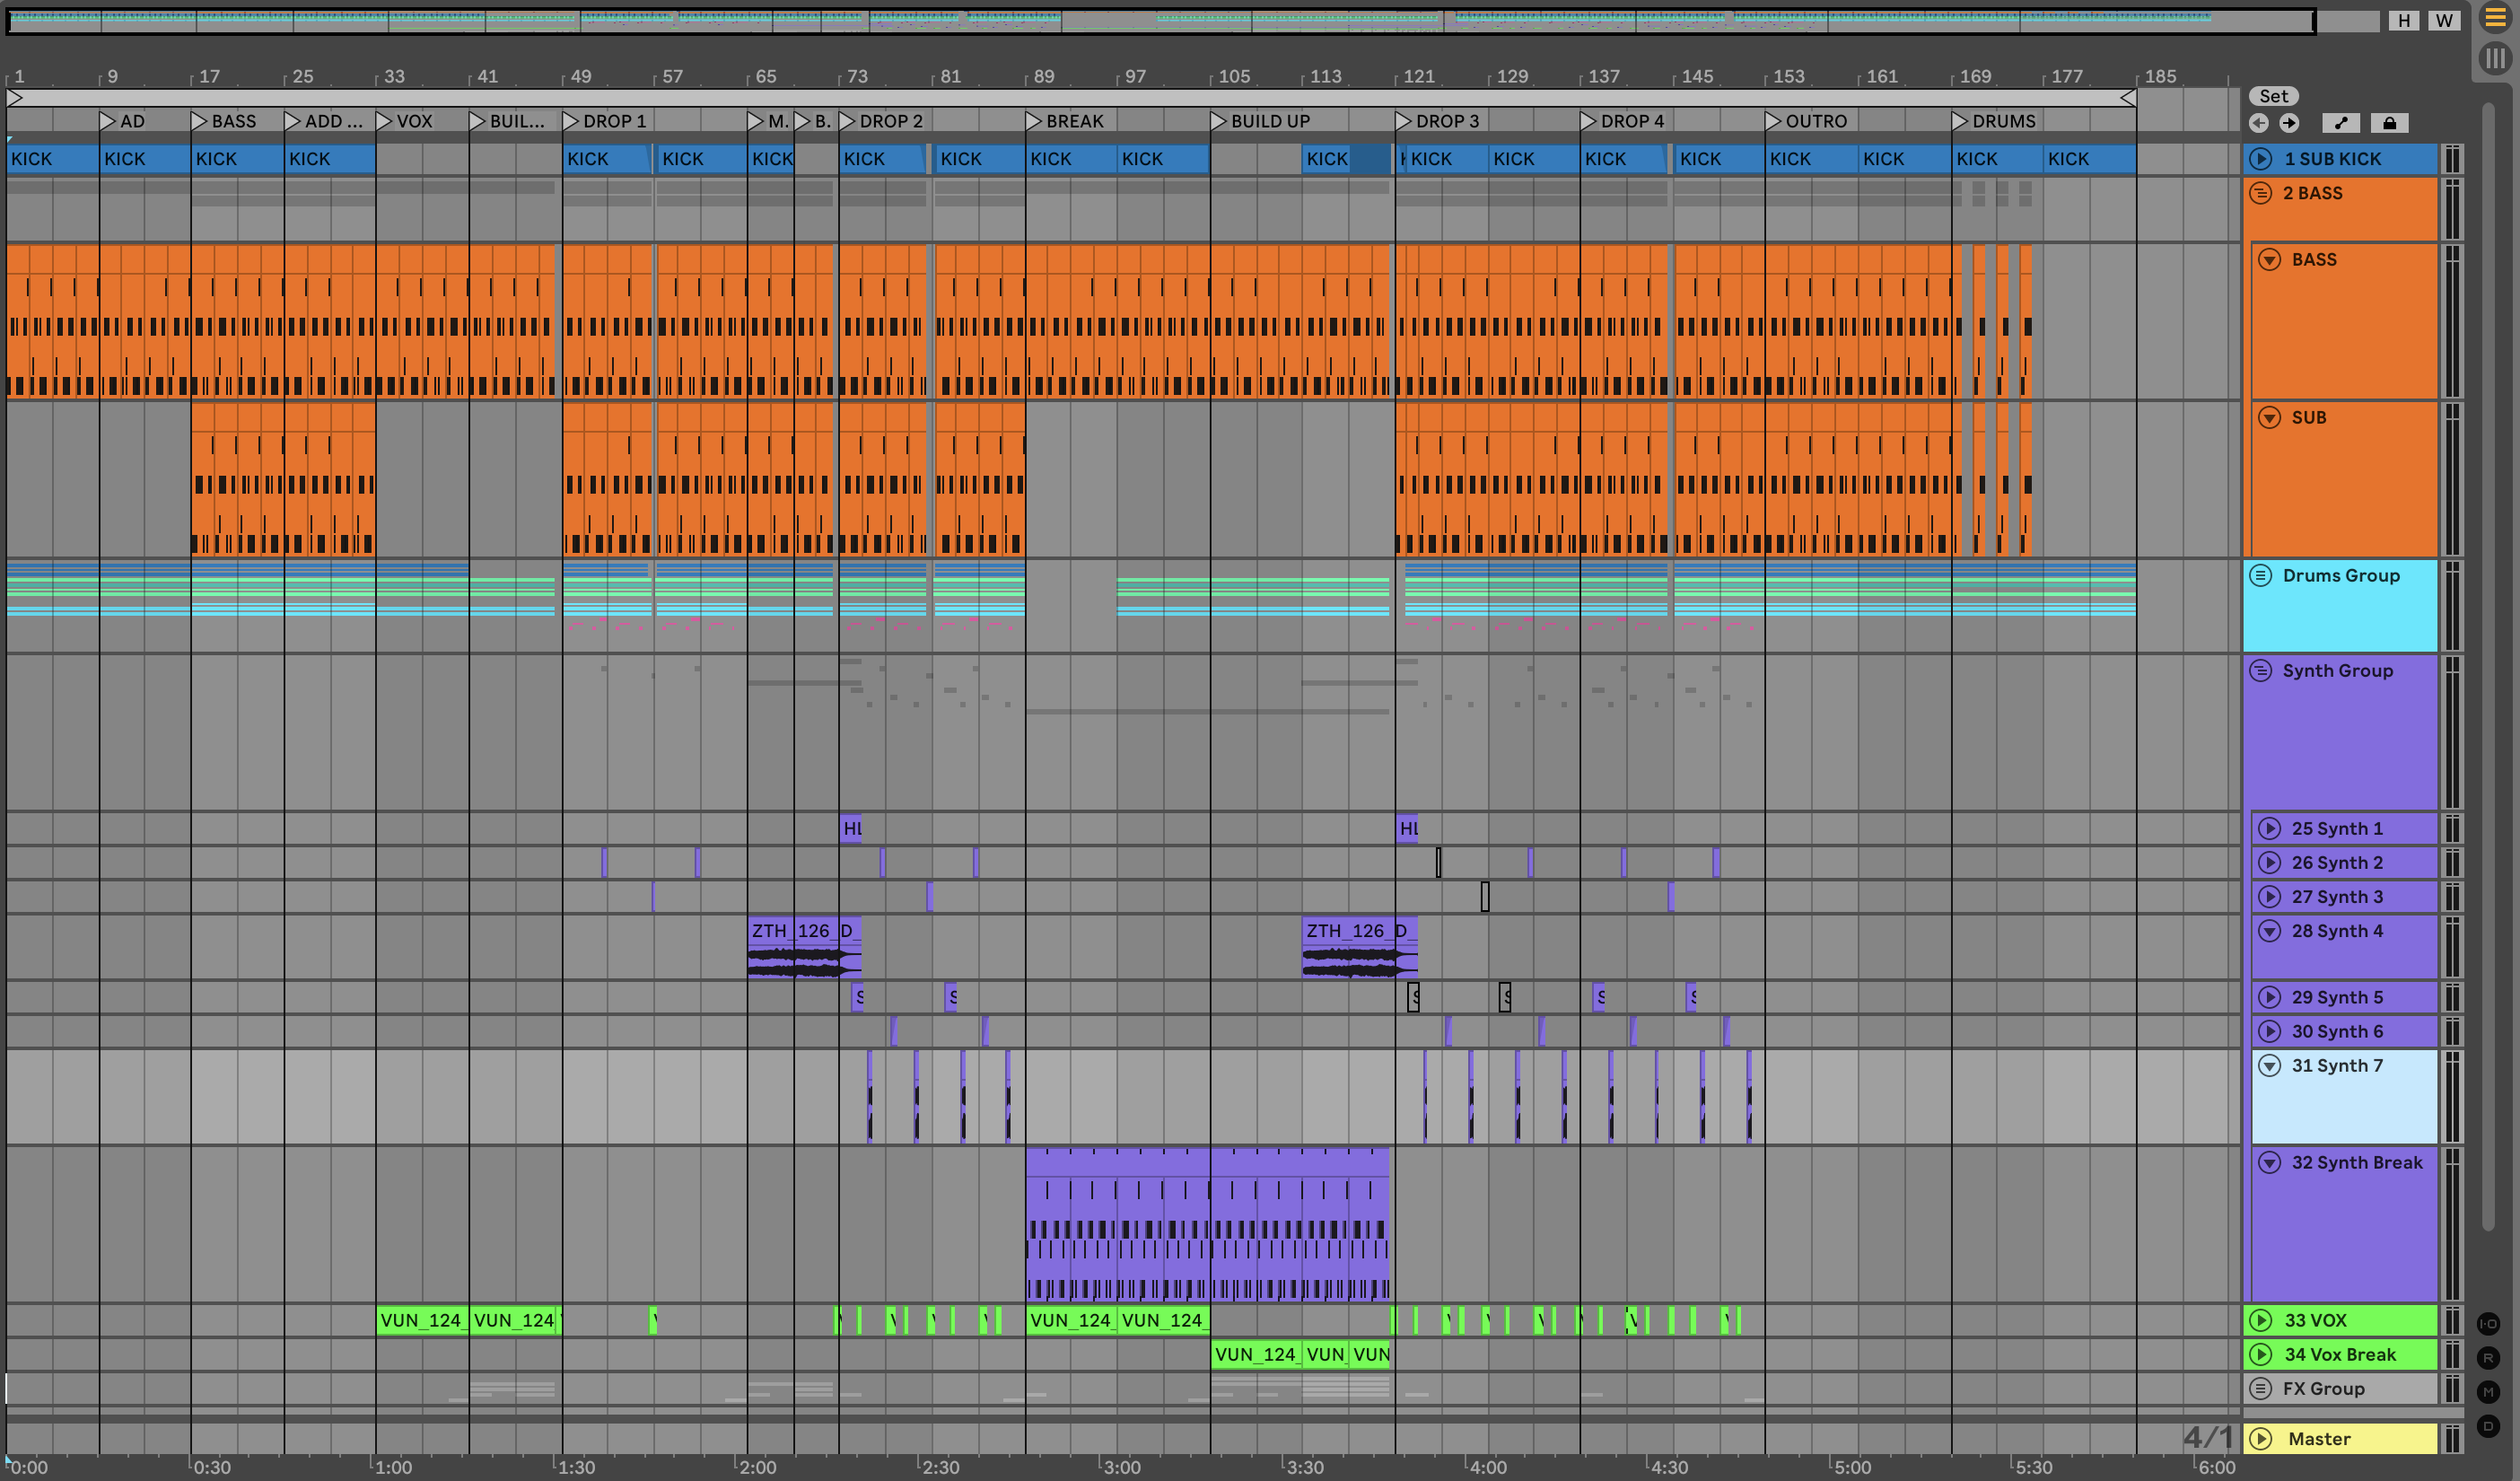Image resolution: width=2520 pixels, height=1481 pixels.
Task: Click the Master track volume meter
Action: click(x=2451, y=1439)
